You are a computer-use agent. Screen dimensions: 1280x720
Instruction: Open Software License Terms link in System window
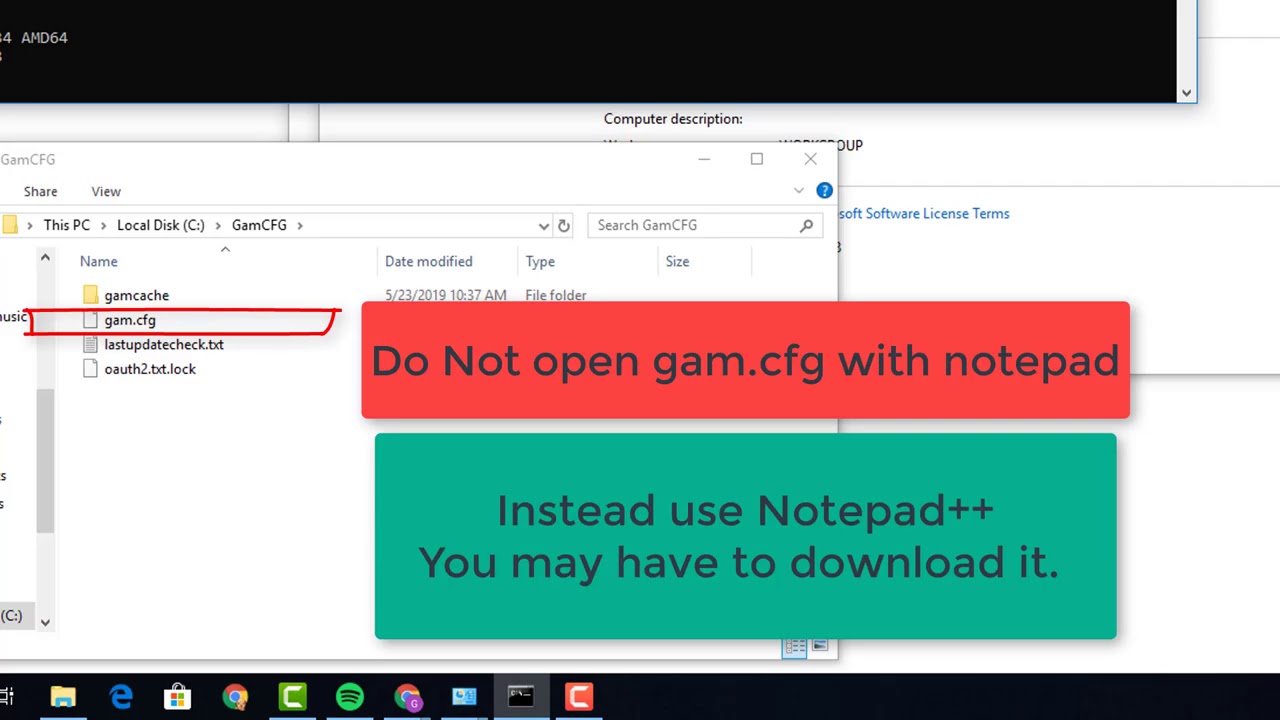(923, 214)
